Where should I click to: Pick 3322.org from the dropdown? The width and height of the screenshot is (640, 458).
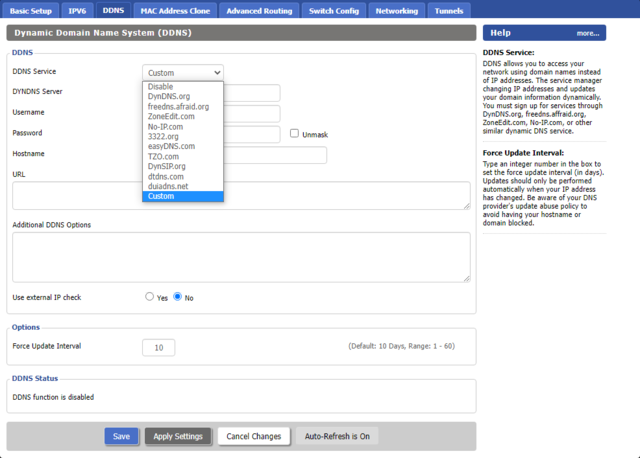pyautogui.click(x=183, y=136)
